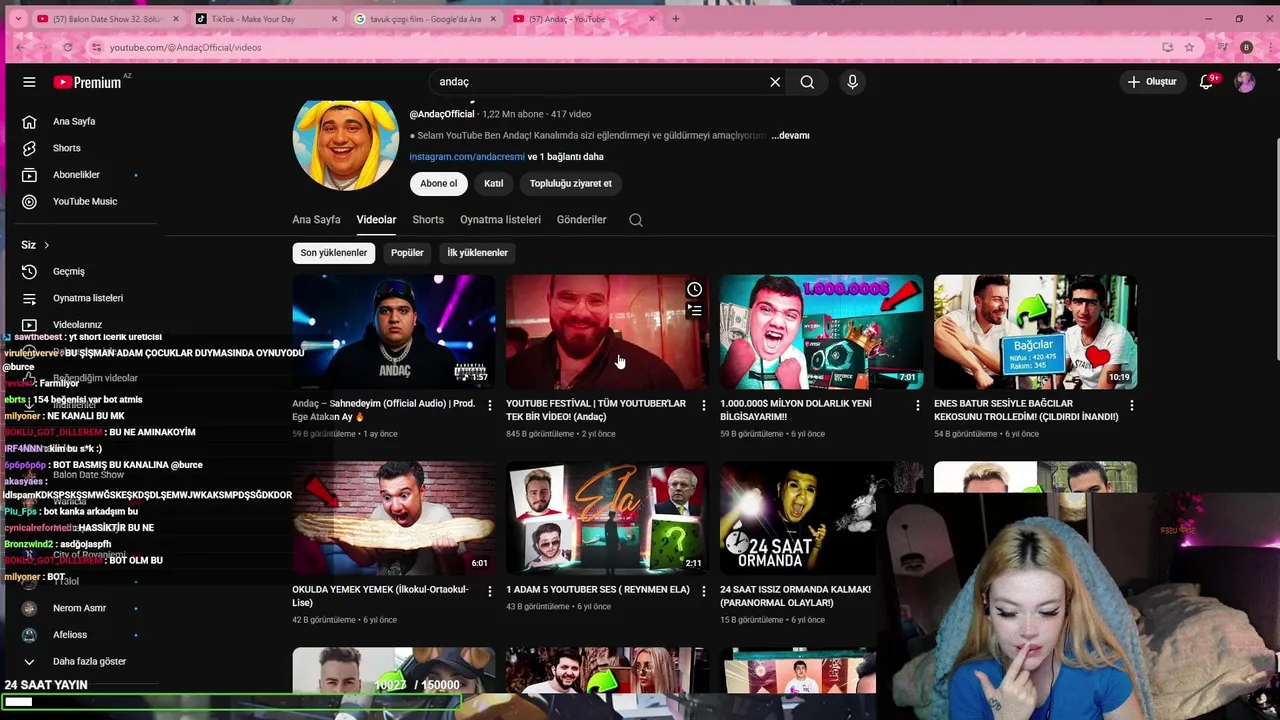This screenshot has height=720, width=1280.
Task: Clear the search box with the X icon
Action: [x=775, y=82]
